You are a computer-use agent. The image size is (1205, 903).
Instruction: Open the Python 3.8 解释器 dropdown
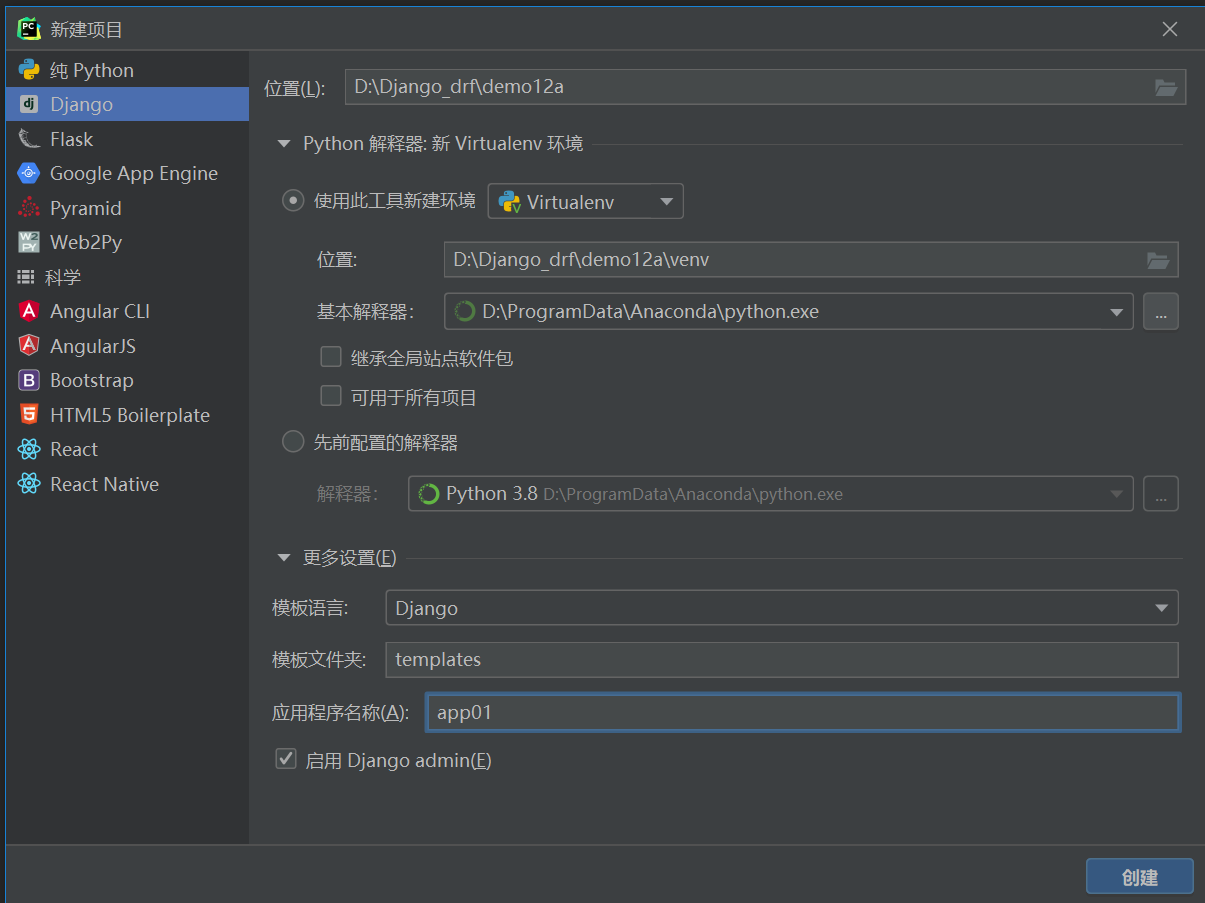point(770,493)
